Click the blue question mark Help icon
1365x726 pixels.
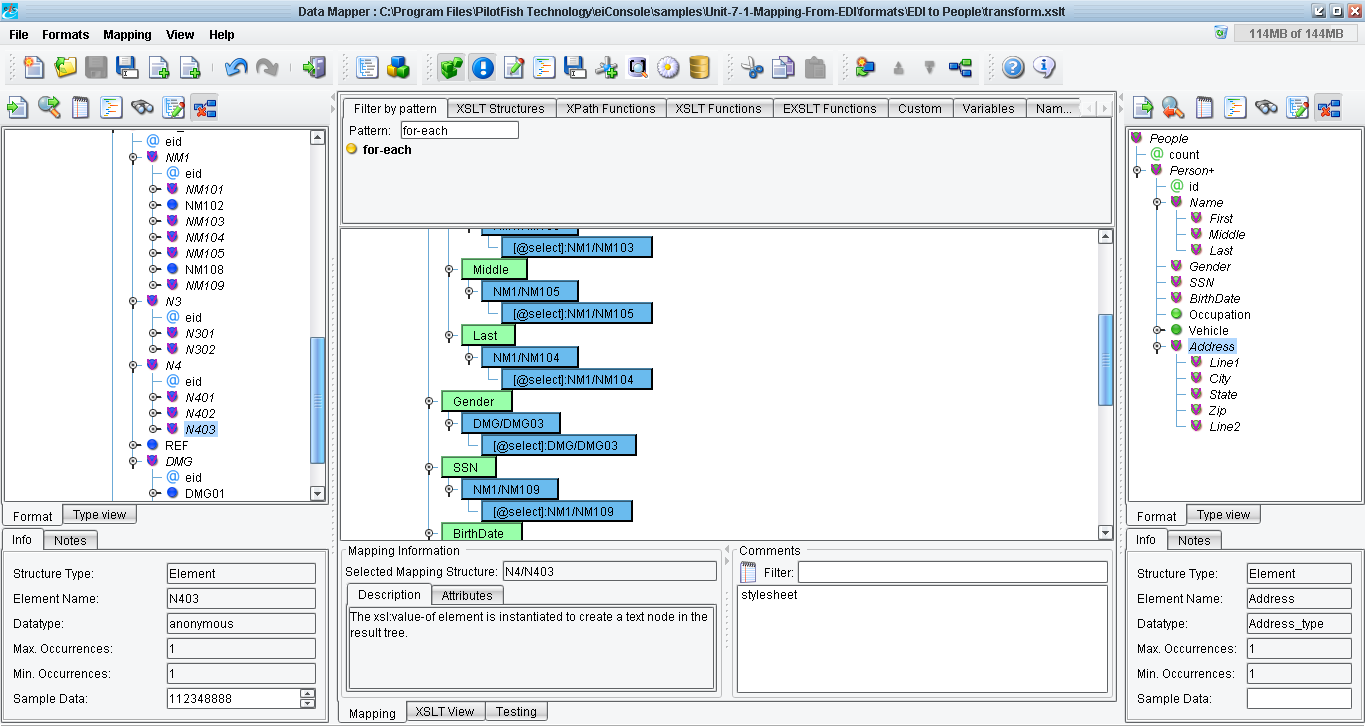pyautogui.click(x=1013, y=67)
